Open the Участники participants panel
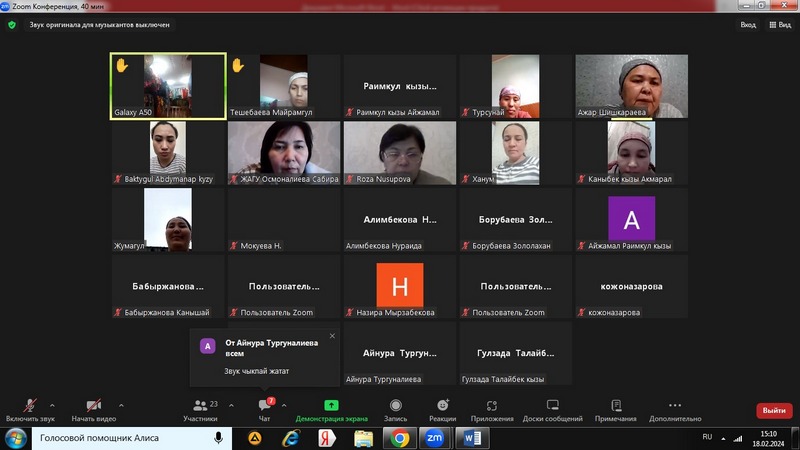The width and height of the screenshot is (800, 450). (x=200, y=406)
